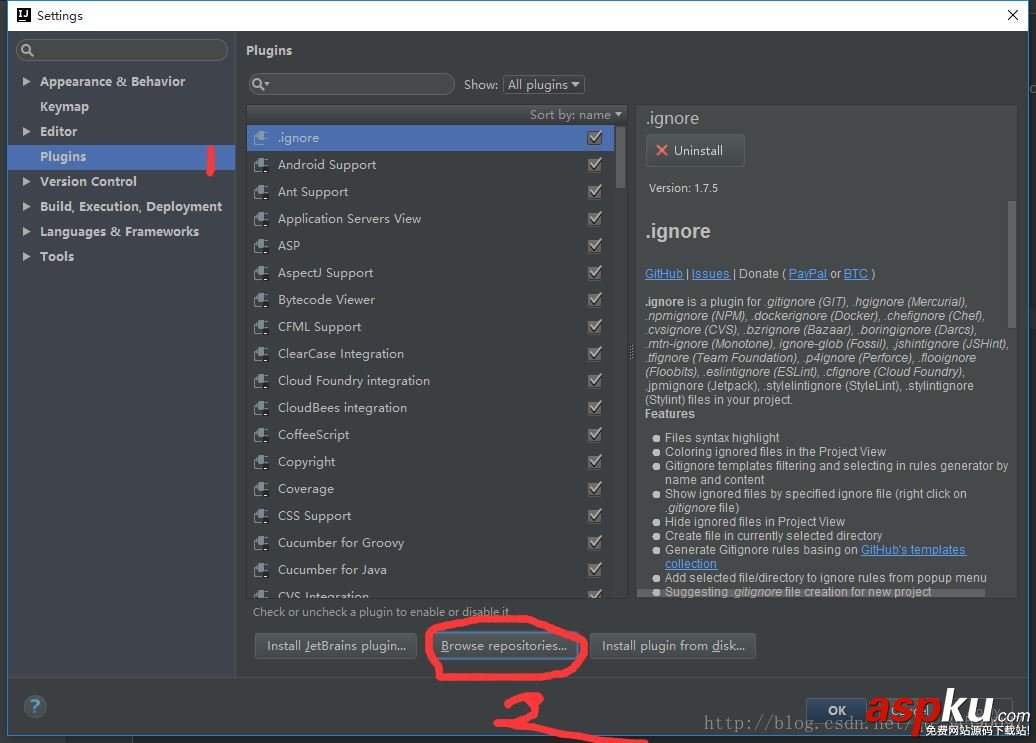This screenshot has width=1036, height=743.
Task: Focus the plugin search field
Action: pos(352,84)
